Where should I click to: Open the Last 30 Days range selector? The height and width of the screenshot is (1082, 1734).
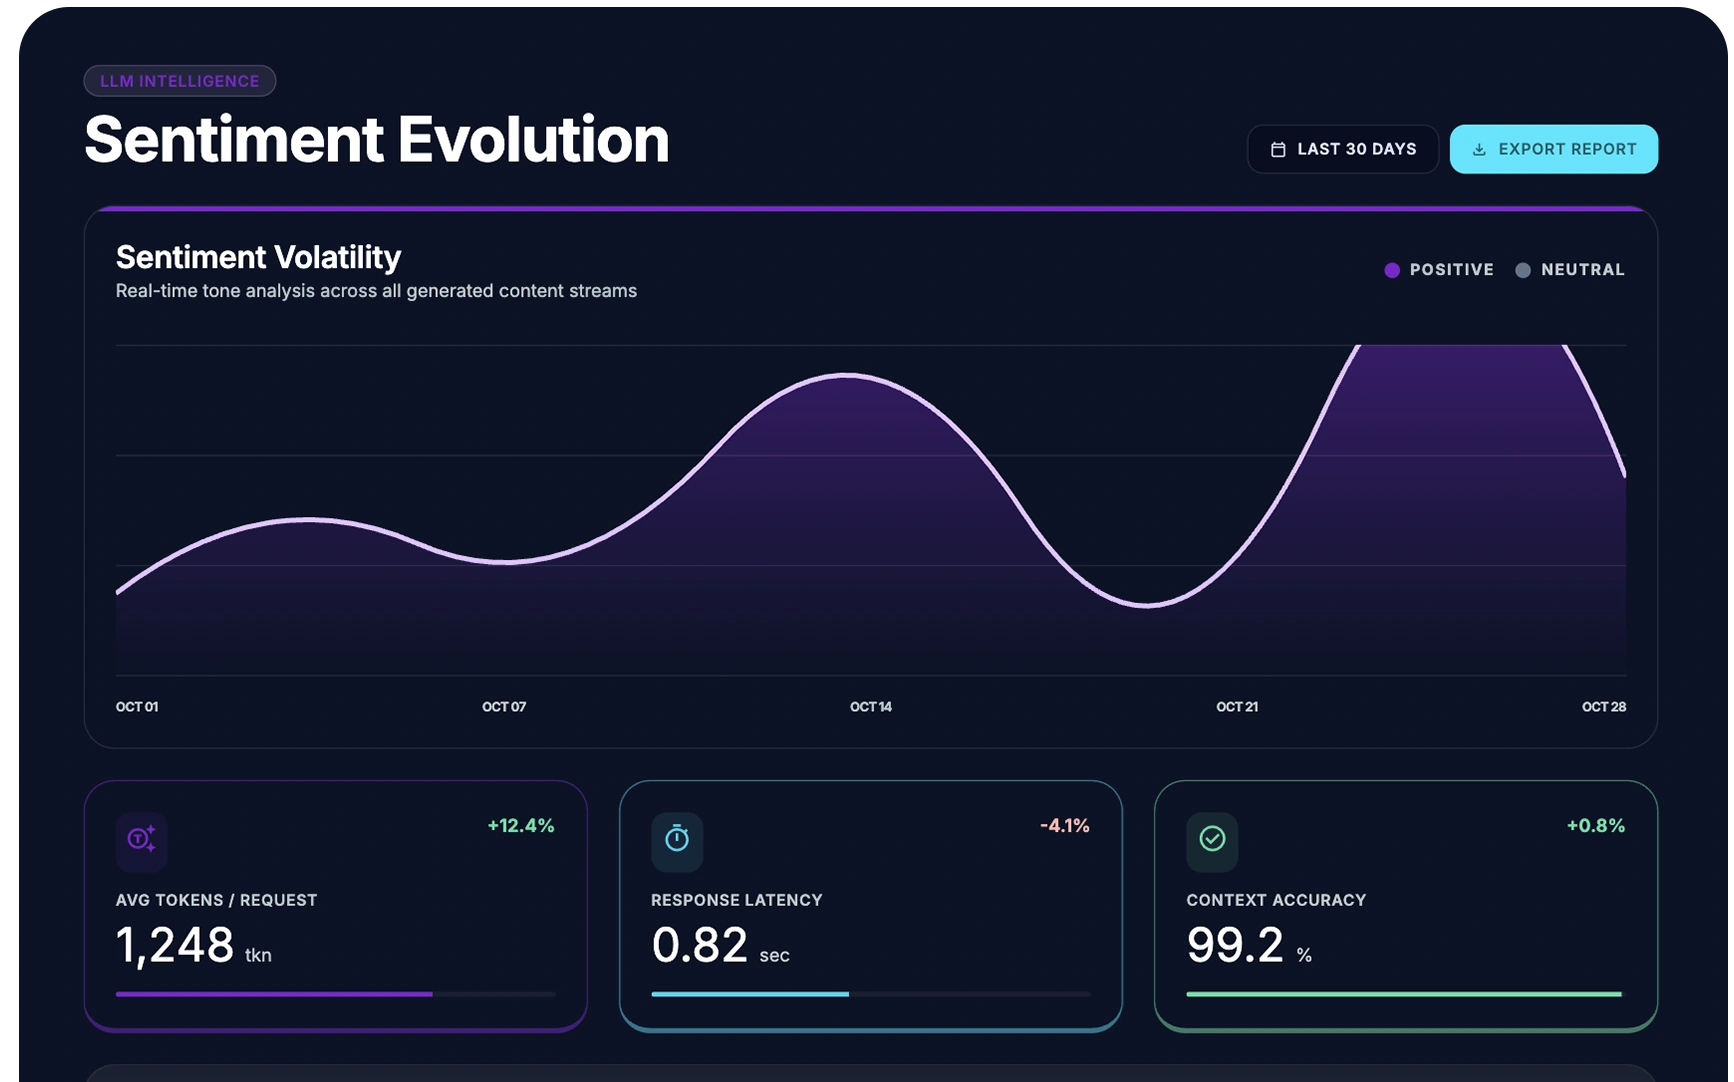click(1343, 149)
